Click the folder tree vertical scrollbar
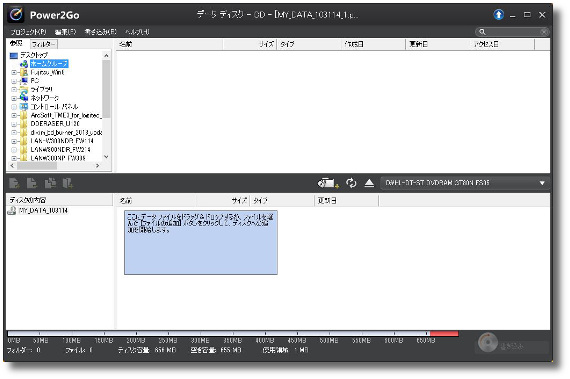Viewport: 570px width, 379px height. click(x=106, y=106)
